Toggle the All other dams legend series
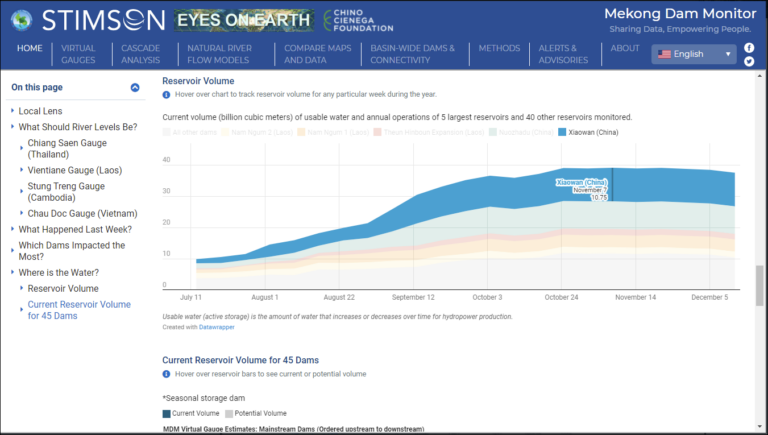 (194, 132)
